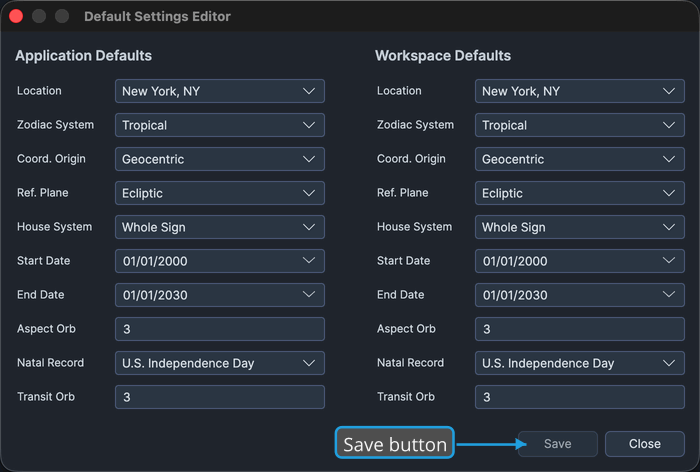This screenshot has width=700, height=472.
Task: Open Application Defaults Coord. Origin dropdown
Action: pyautogui.click(x=220, y=159)
